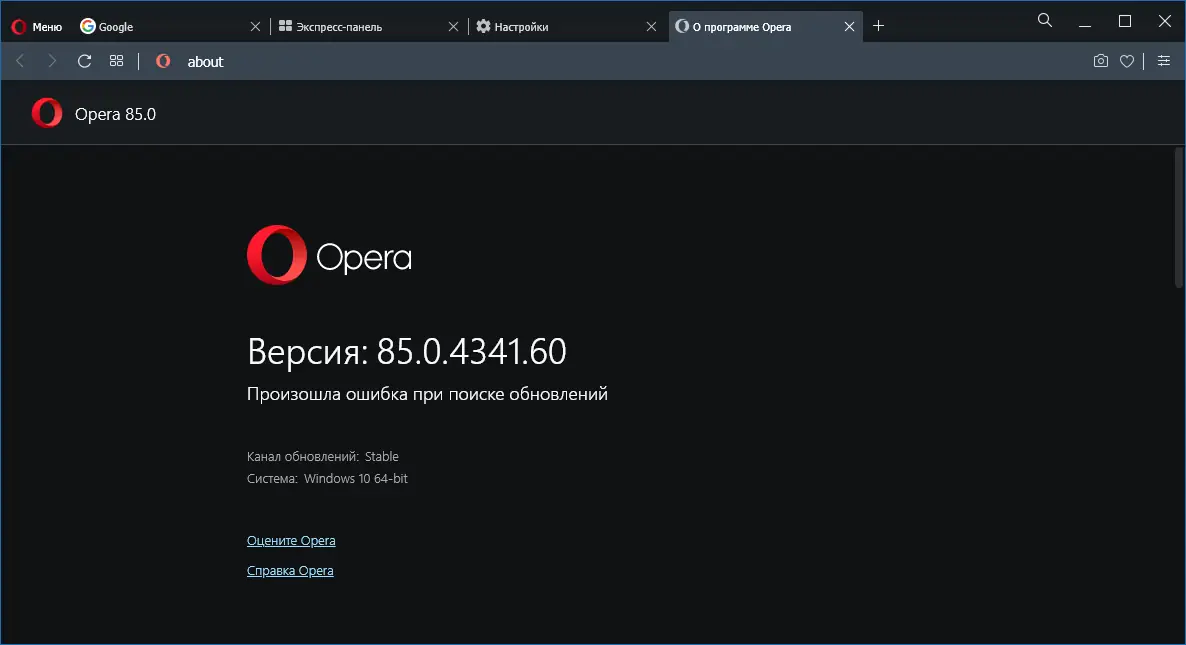Open a new tab with plus icon

click(878, 26)
